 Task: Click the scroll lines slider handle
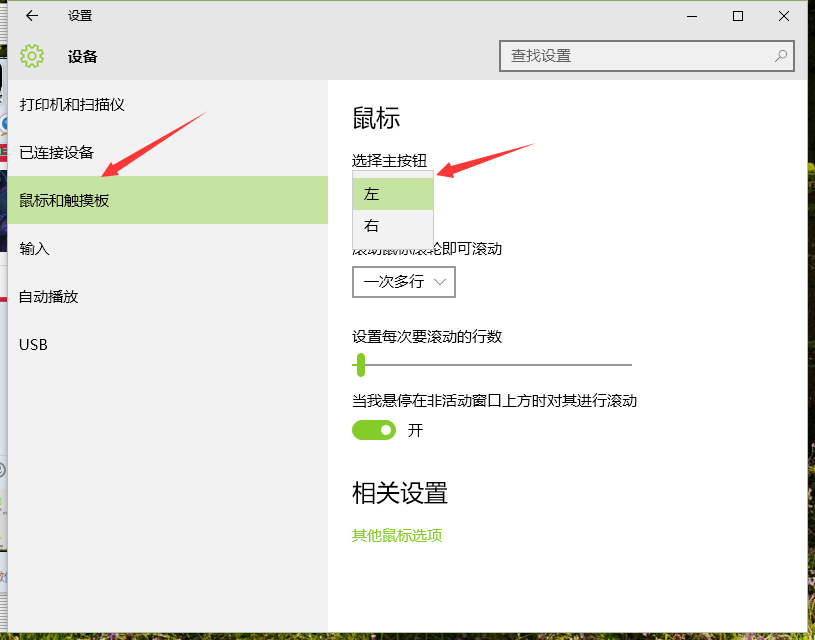coord(361,366)
